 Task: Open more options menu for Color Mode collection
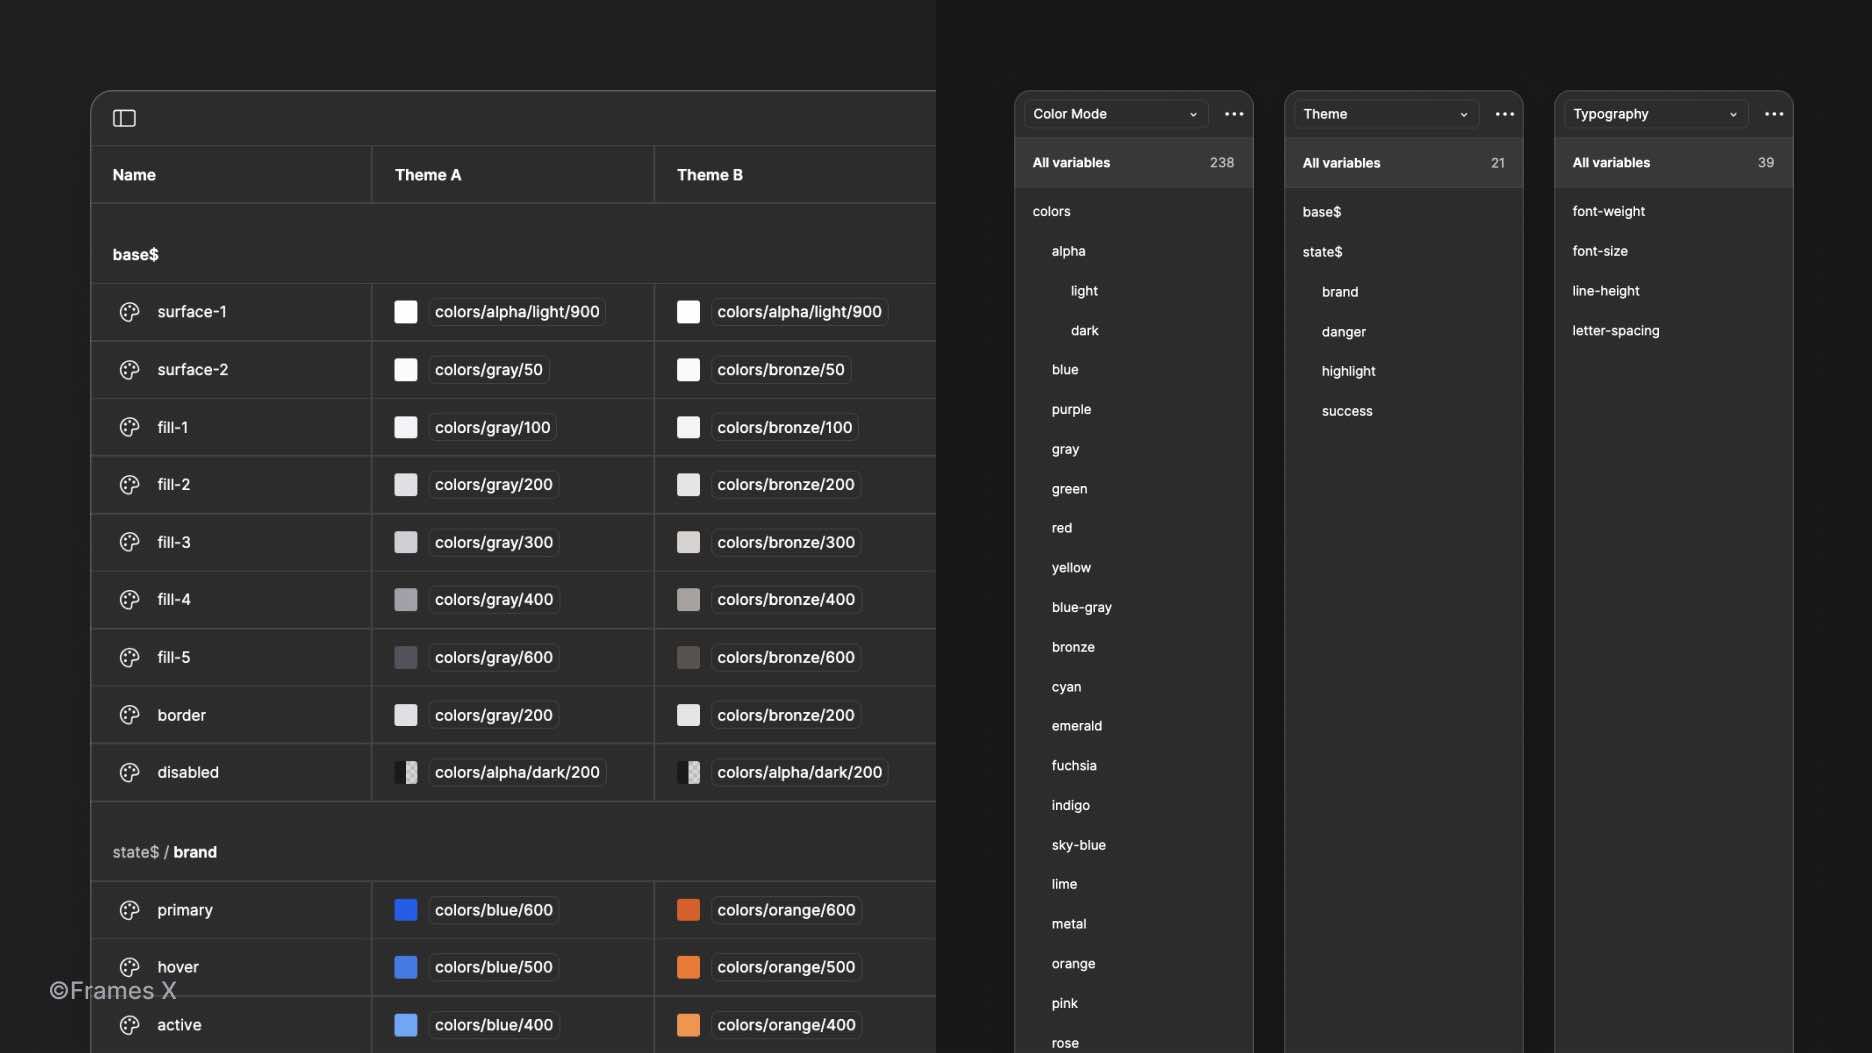[x=1233, y=113]
